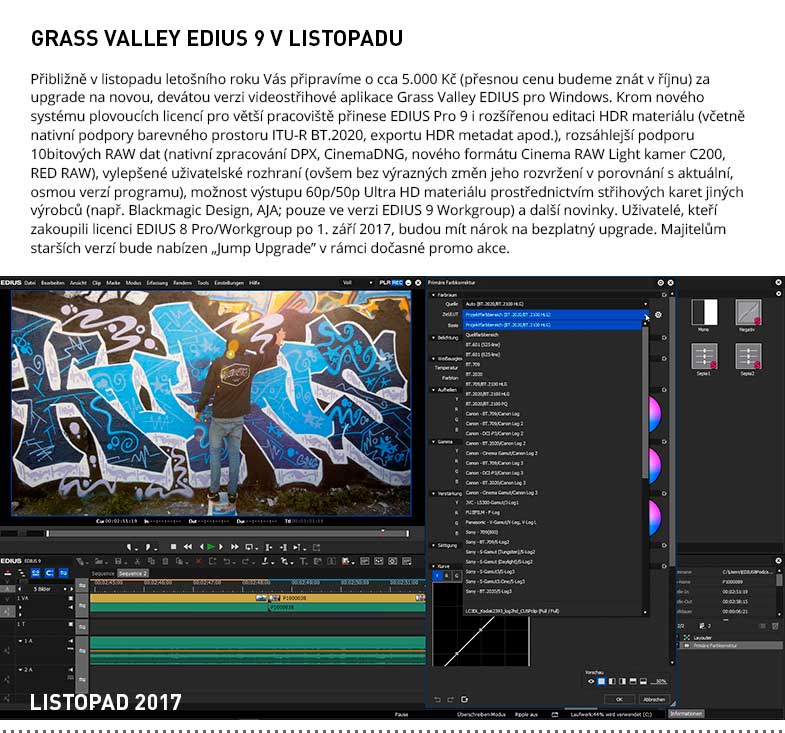Image resolution: width=785 pixels, height=733 pixels.
Task: Click the Create Title T icon
Action: point(302,561)
